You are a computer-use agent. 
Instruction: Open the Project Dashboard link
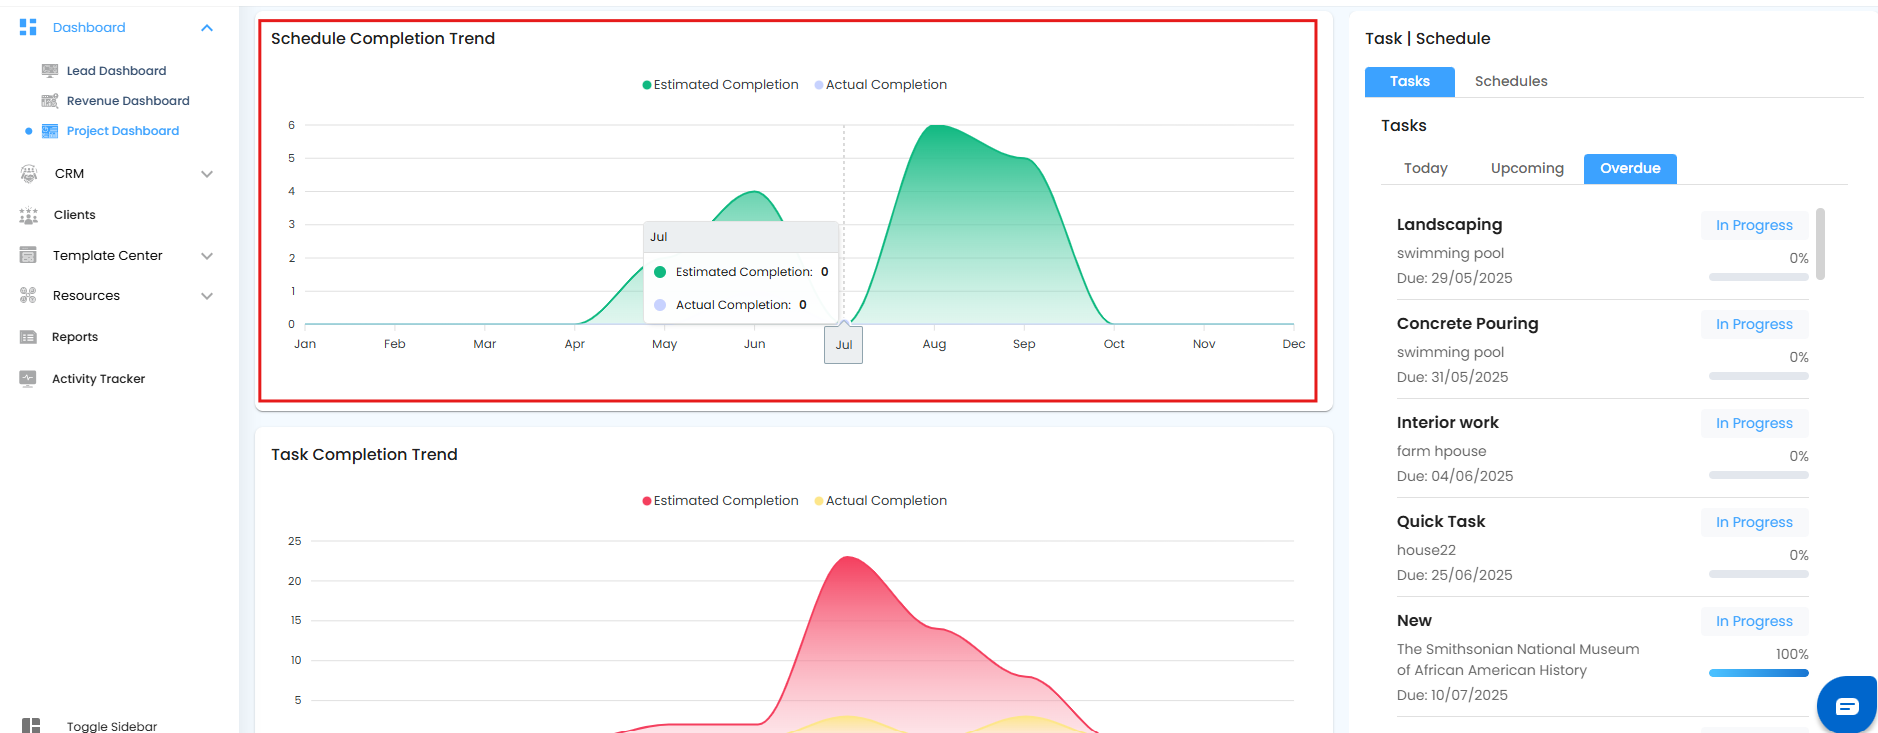pos(123,131)
